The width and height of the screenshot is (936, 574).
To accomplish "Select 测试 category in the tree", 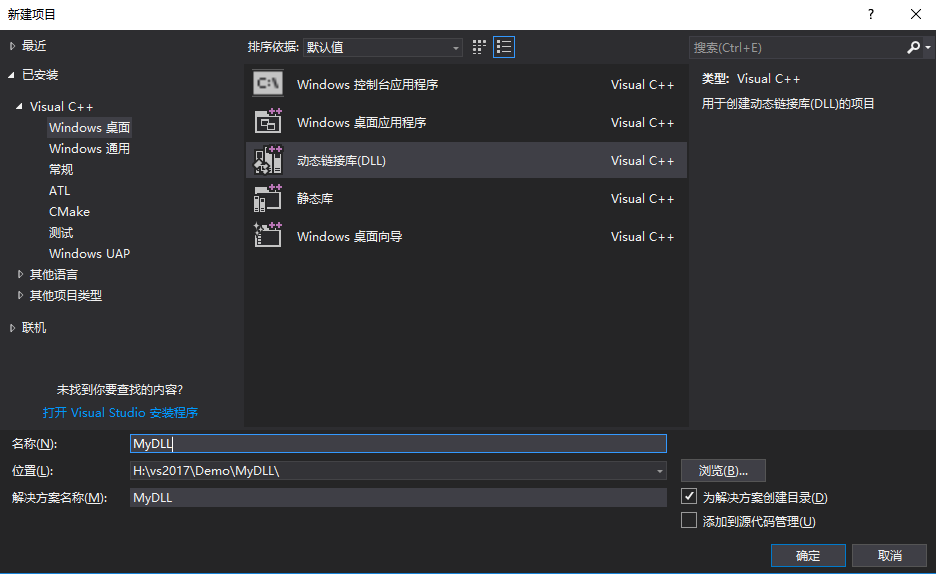I will pos(61,232).
